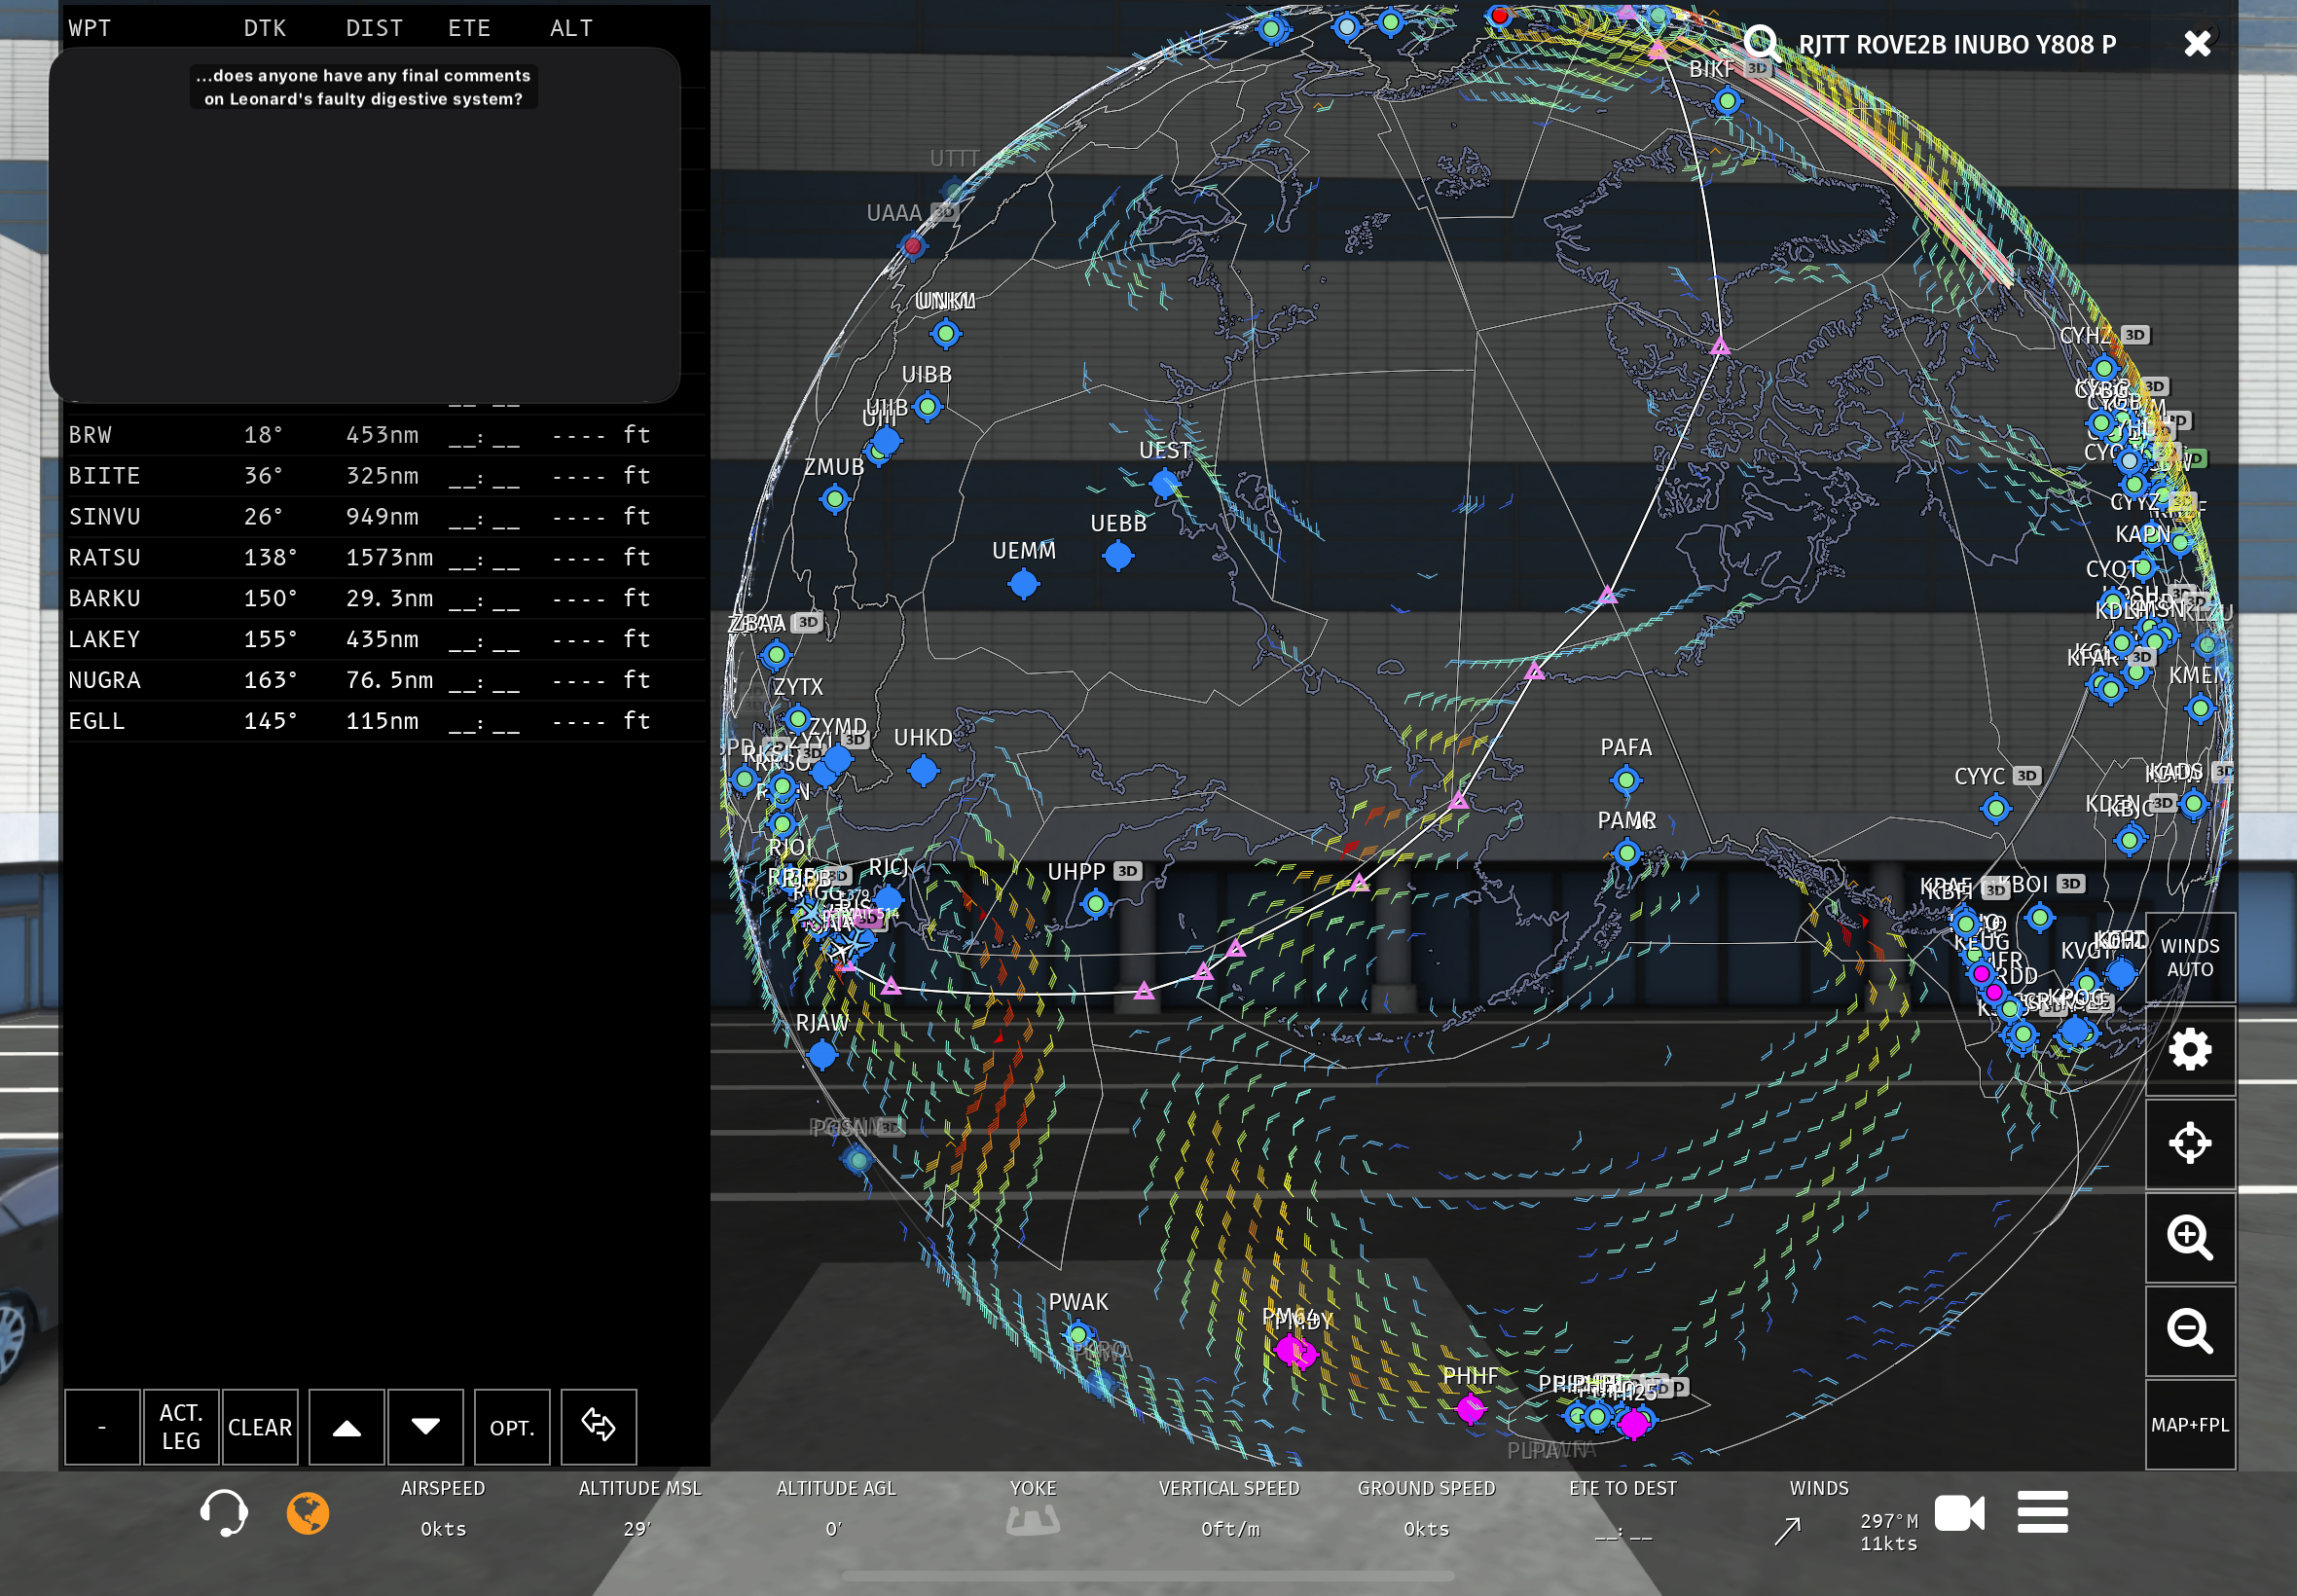Click the PAFA airport marker on globe
Screen dimensions: 2297x1596
(x=1626, y=779)
